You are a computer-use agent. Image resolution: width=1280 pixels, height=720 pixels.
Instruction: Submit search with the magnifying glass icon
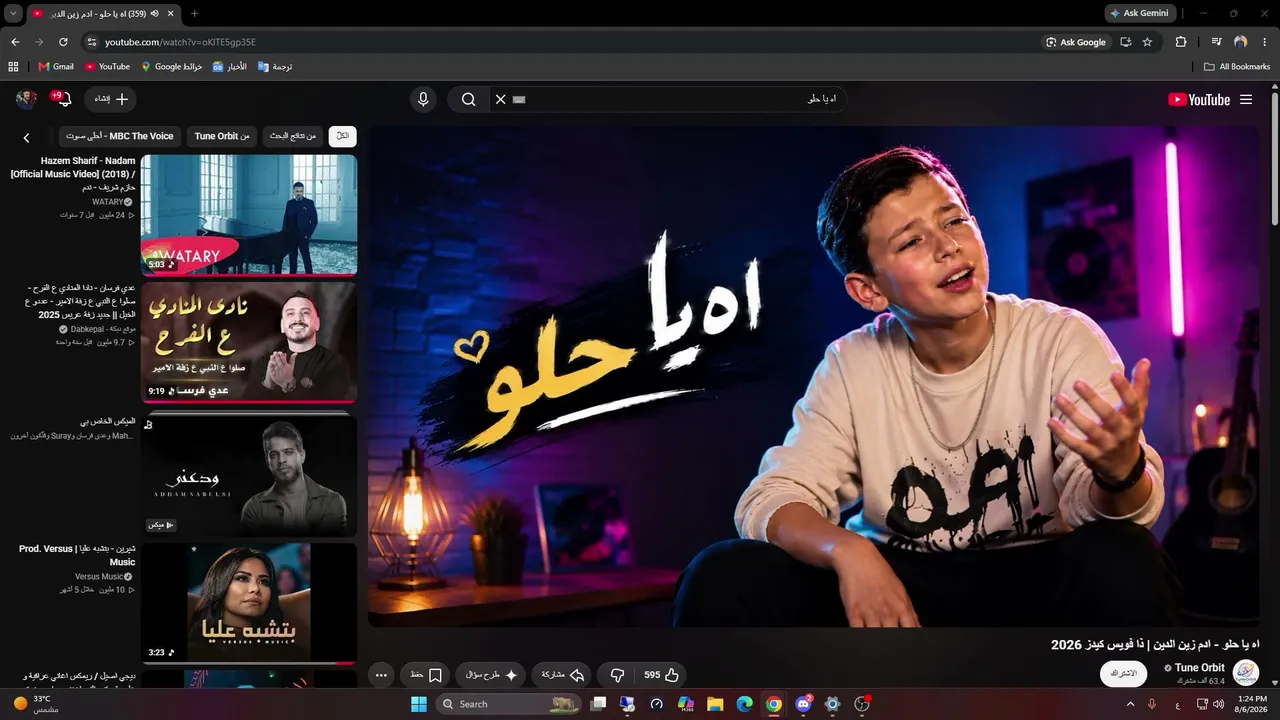pos(468,99)
